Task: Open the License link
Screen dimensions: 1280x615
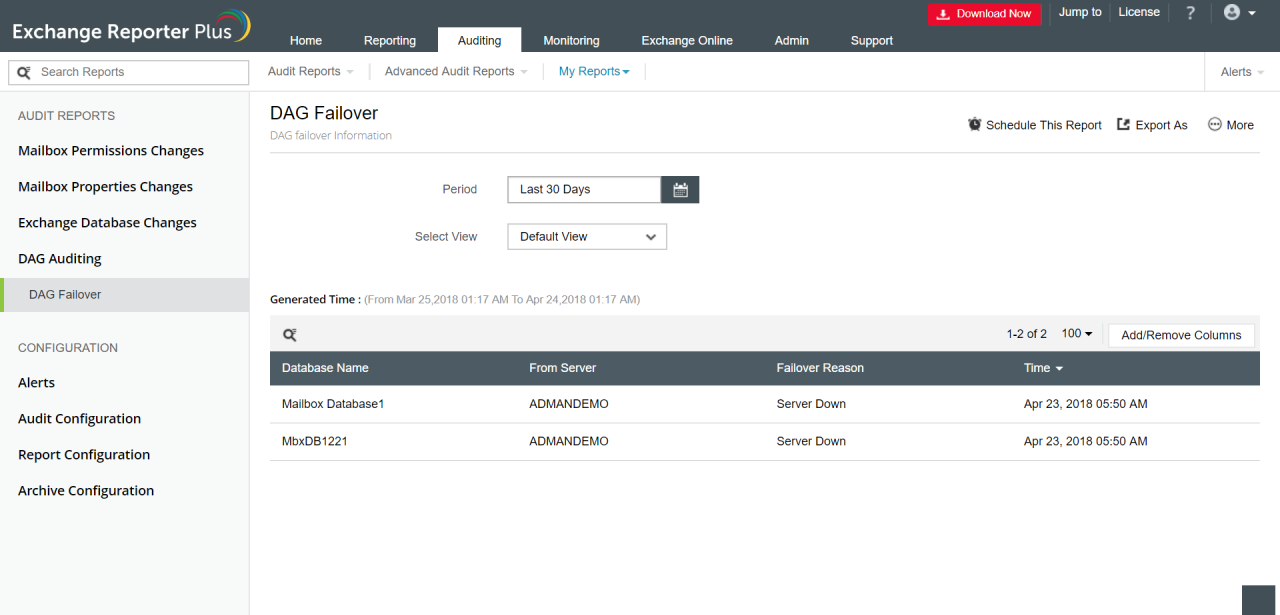Action: point(1139,13)
